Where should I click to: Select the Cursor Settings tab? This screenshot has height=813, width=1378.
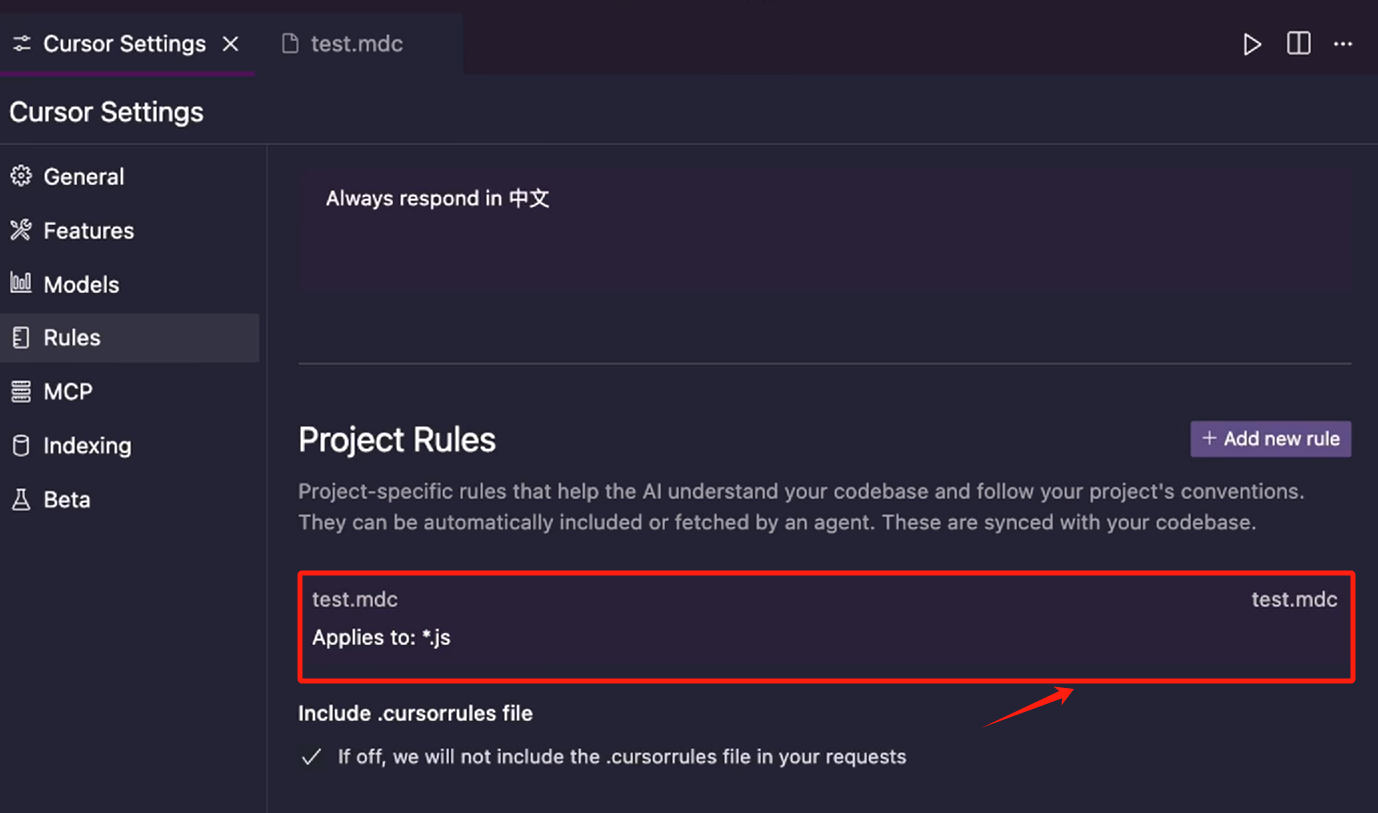109,44
